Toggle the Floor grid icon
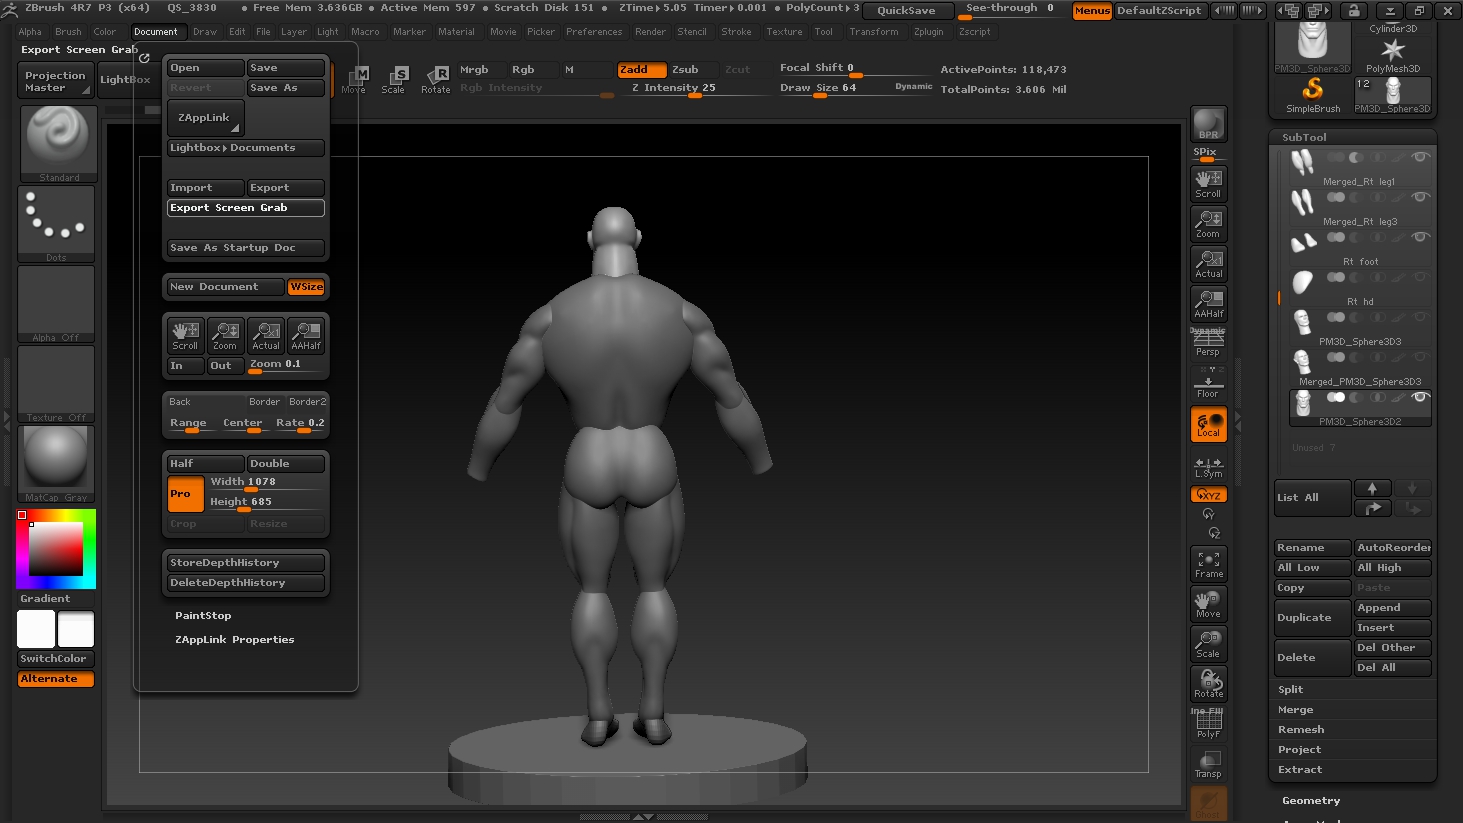The width and height of the screenshot is (1463, 823). tap(1208, 383)
